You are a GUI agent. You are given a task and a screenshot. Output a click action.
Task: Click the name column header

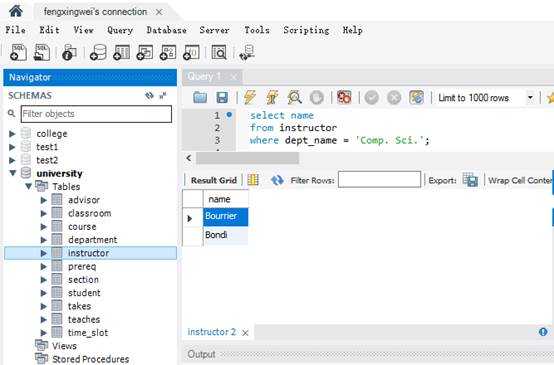(x=226, y=199)
